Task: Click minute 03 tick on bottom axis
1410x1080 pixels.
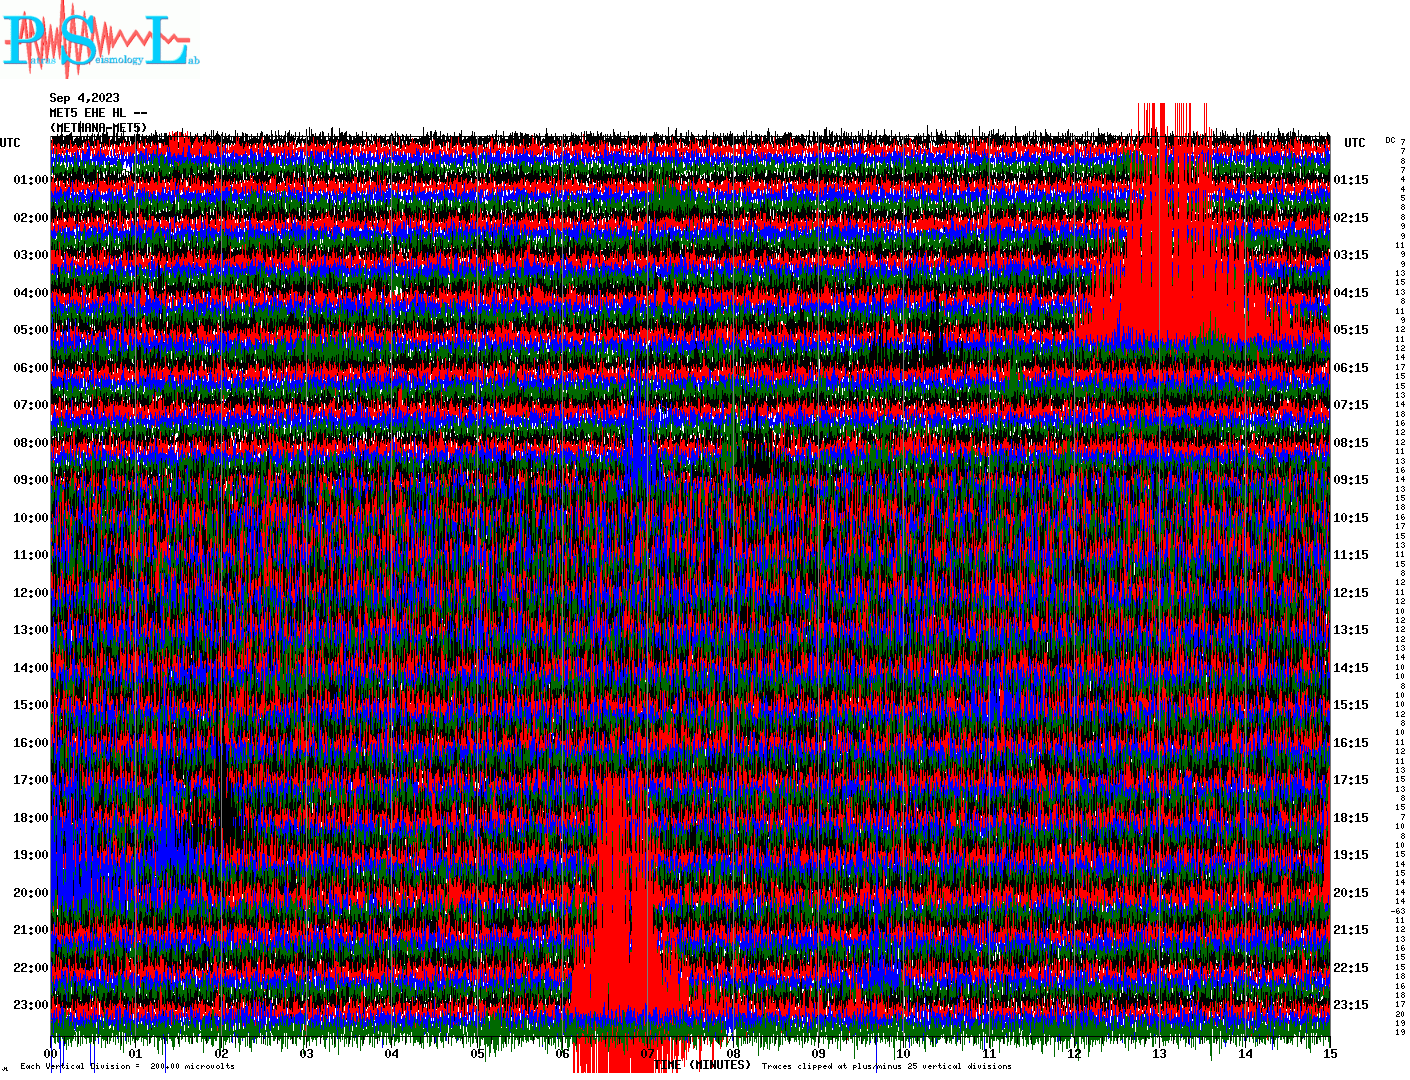Action: click(x=306, y=1054)
